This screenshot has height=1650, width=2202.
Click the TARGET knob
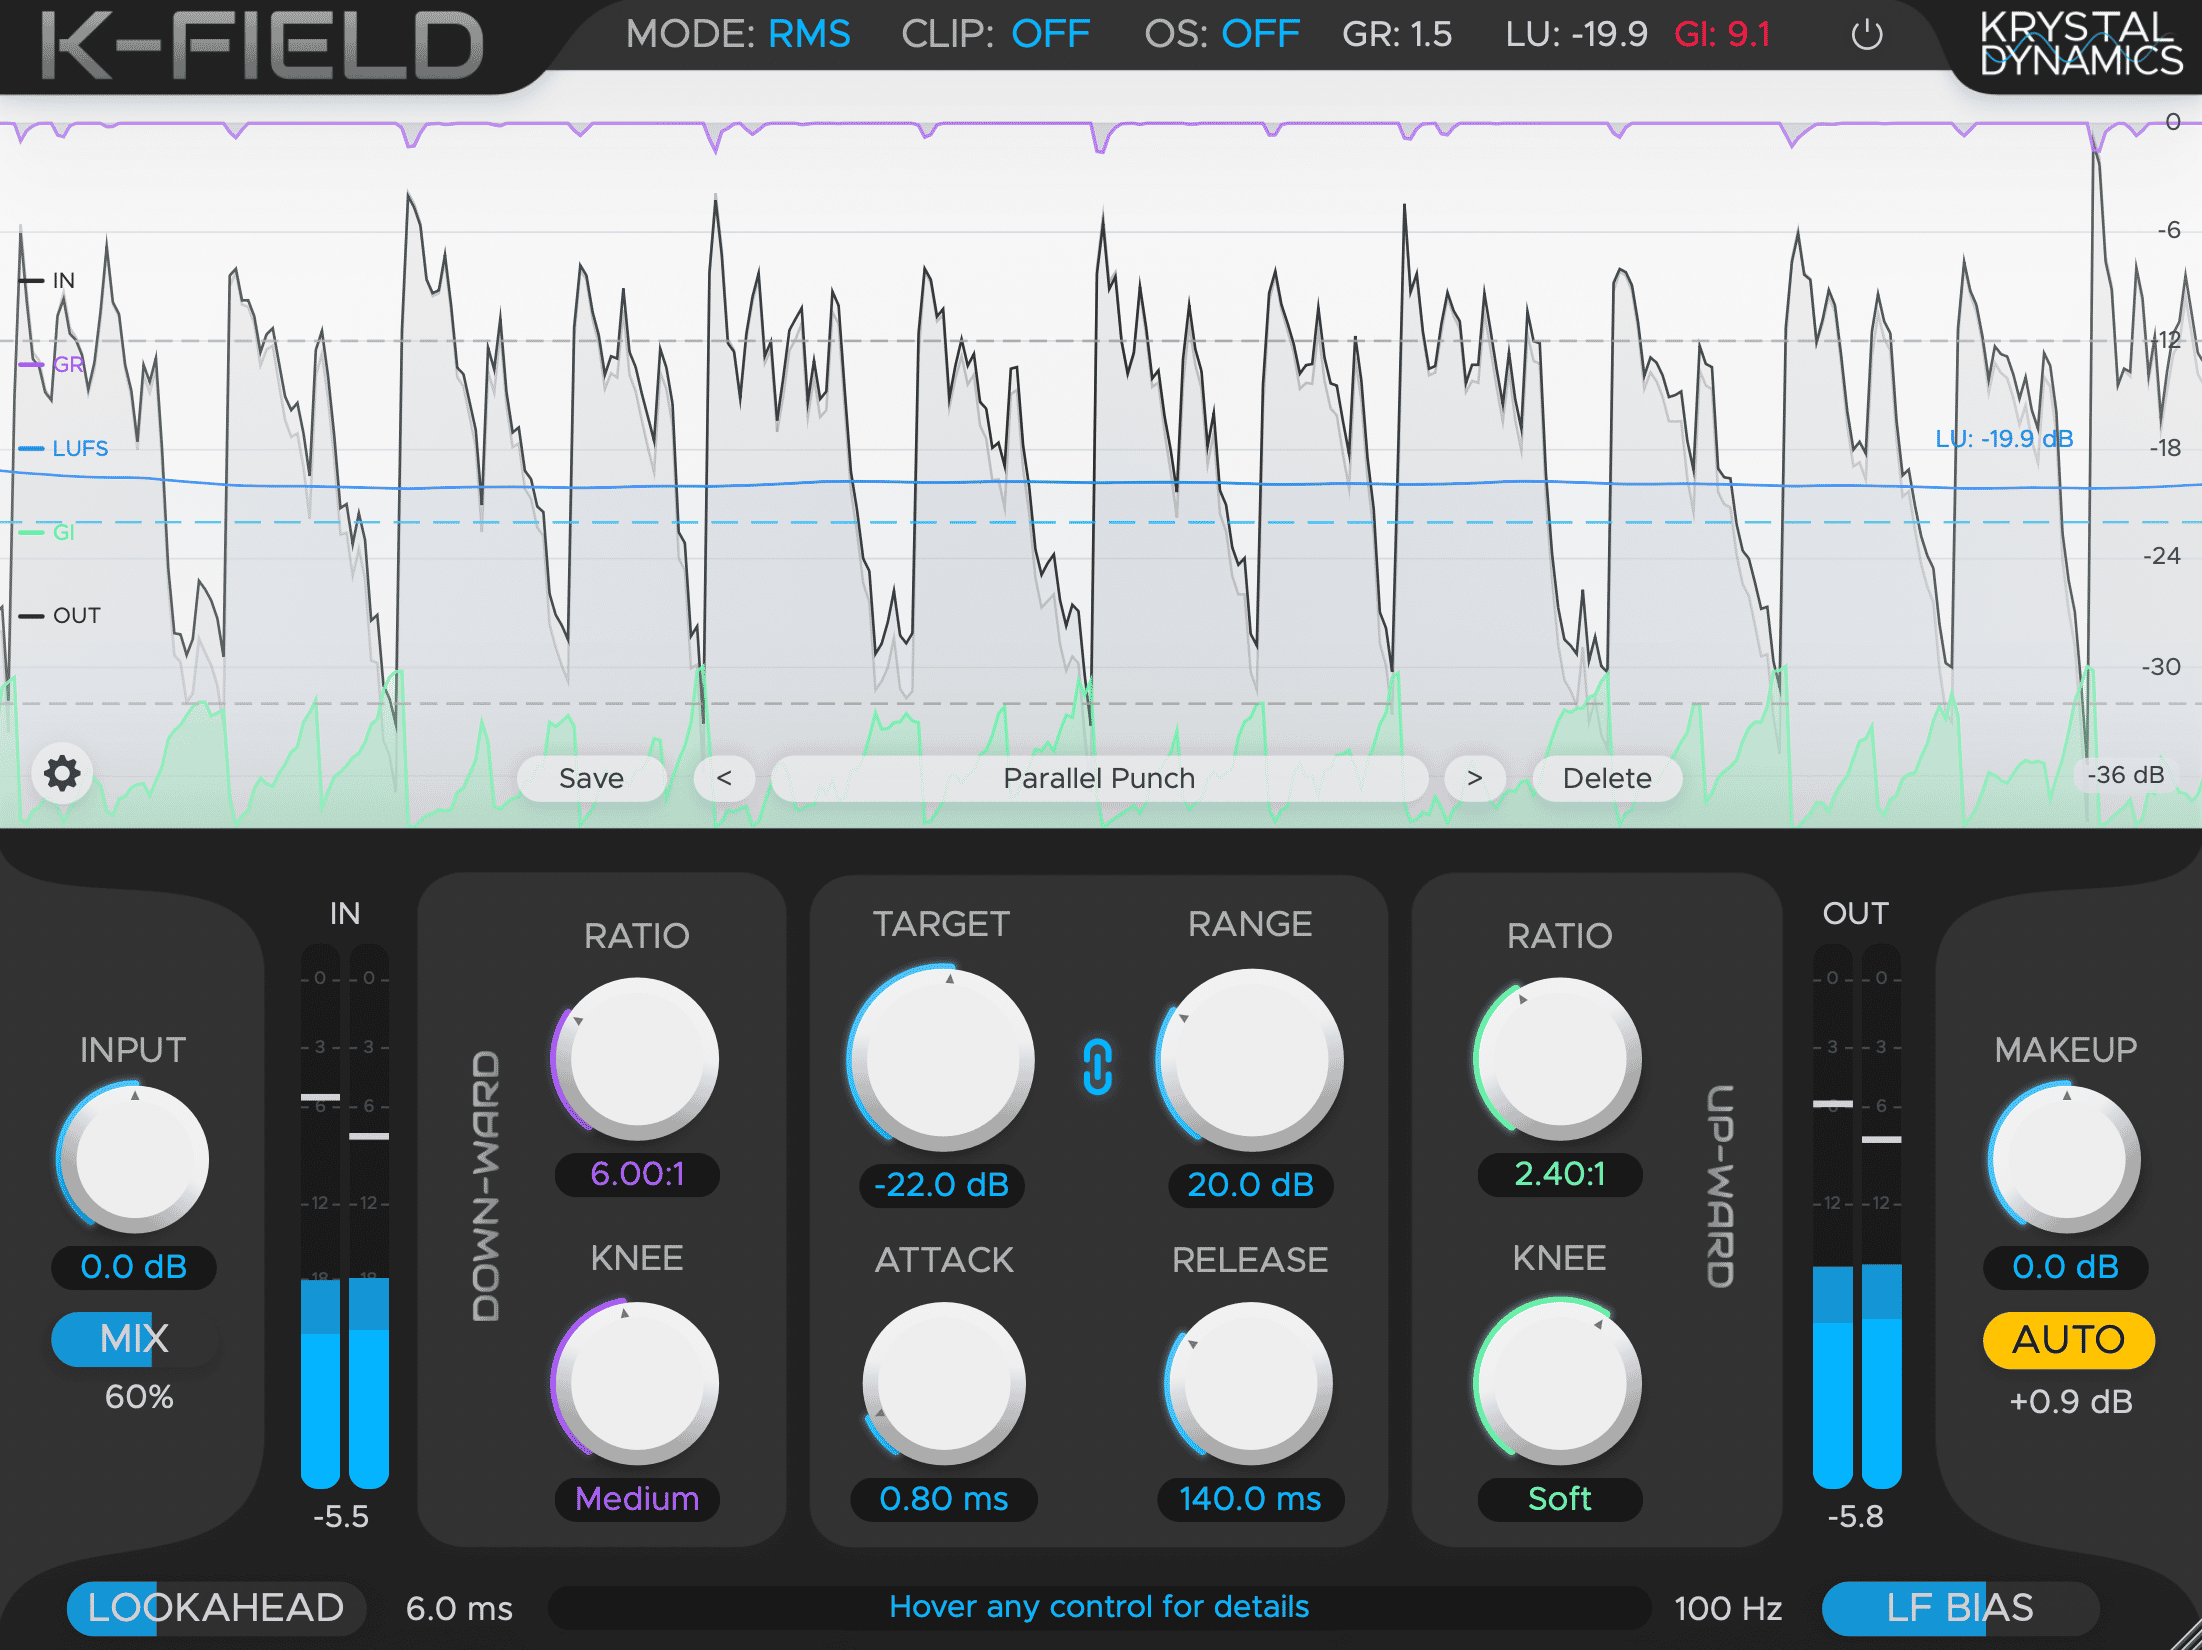click(x=942, y=1058)
